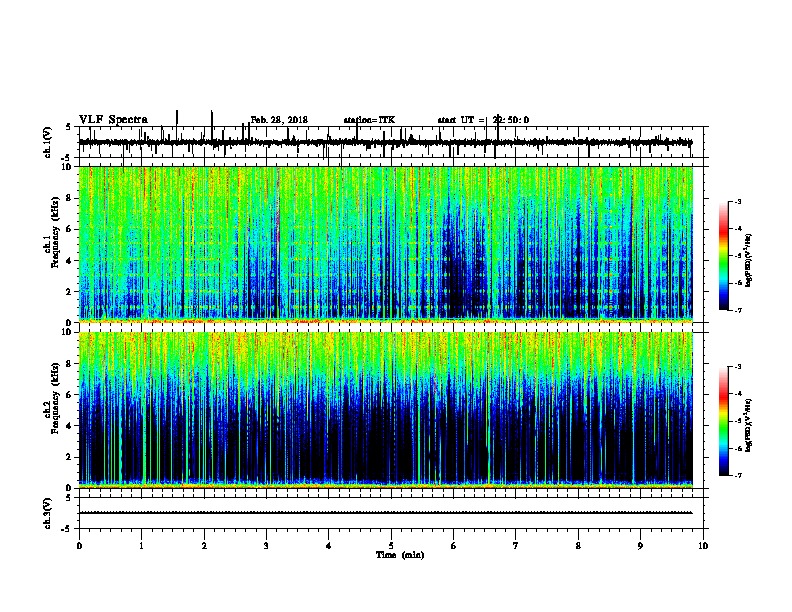The image size is (792, 612).
Task: Click the "-3" tick on ch.1 colorbar
Action: pos(737,201)
